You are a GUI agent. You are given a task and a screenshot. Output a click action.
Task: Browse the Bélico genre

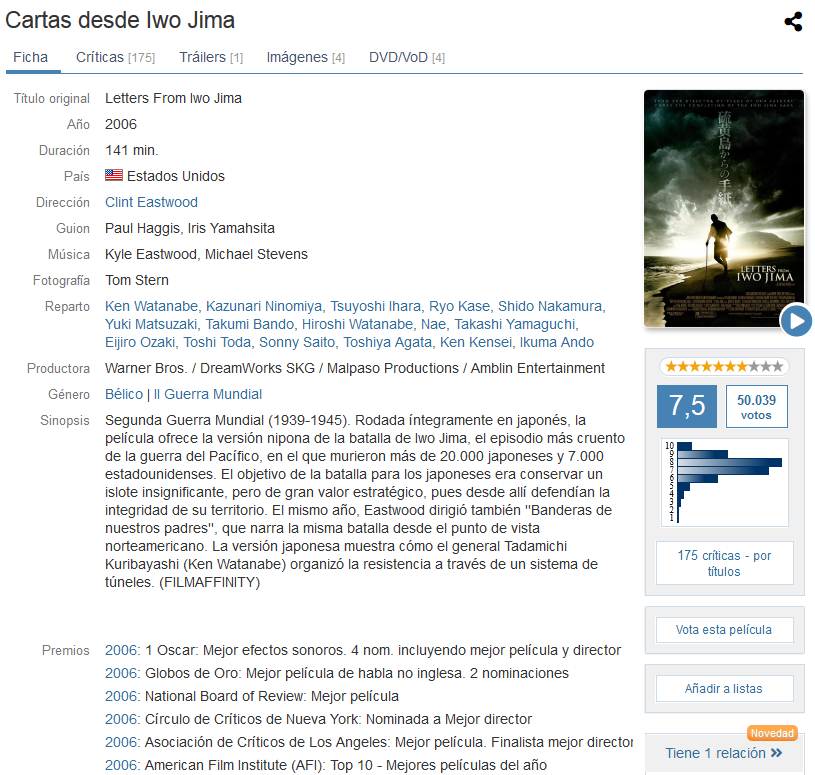point(124,395)
